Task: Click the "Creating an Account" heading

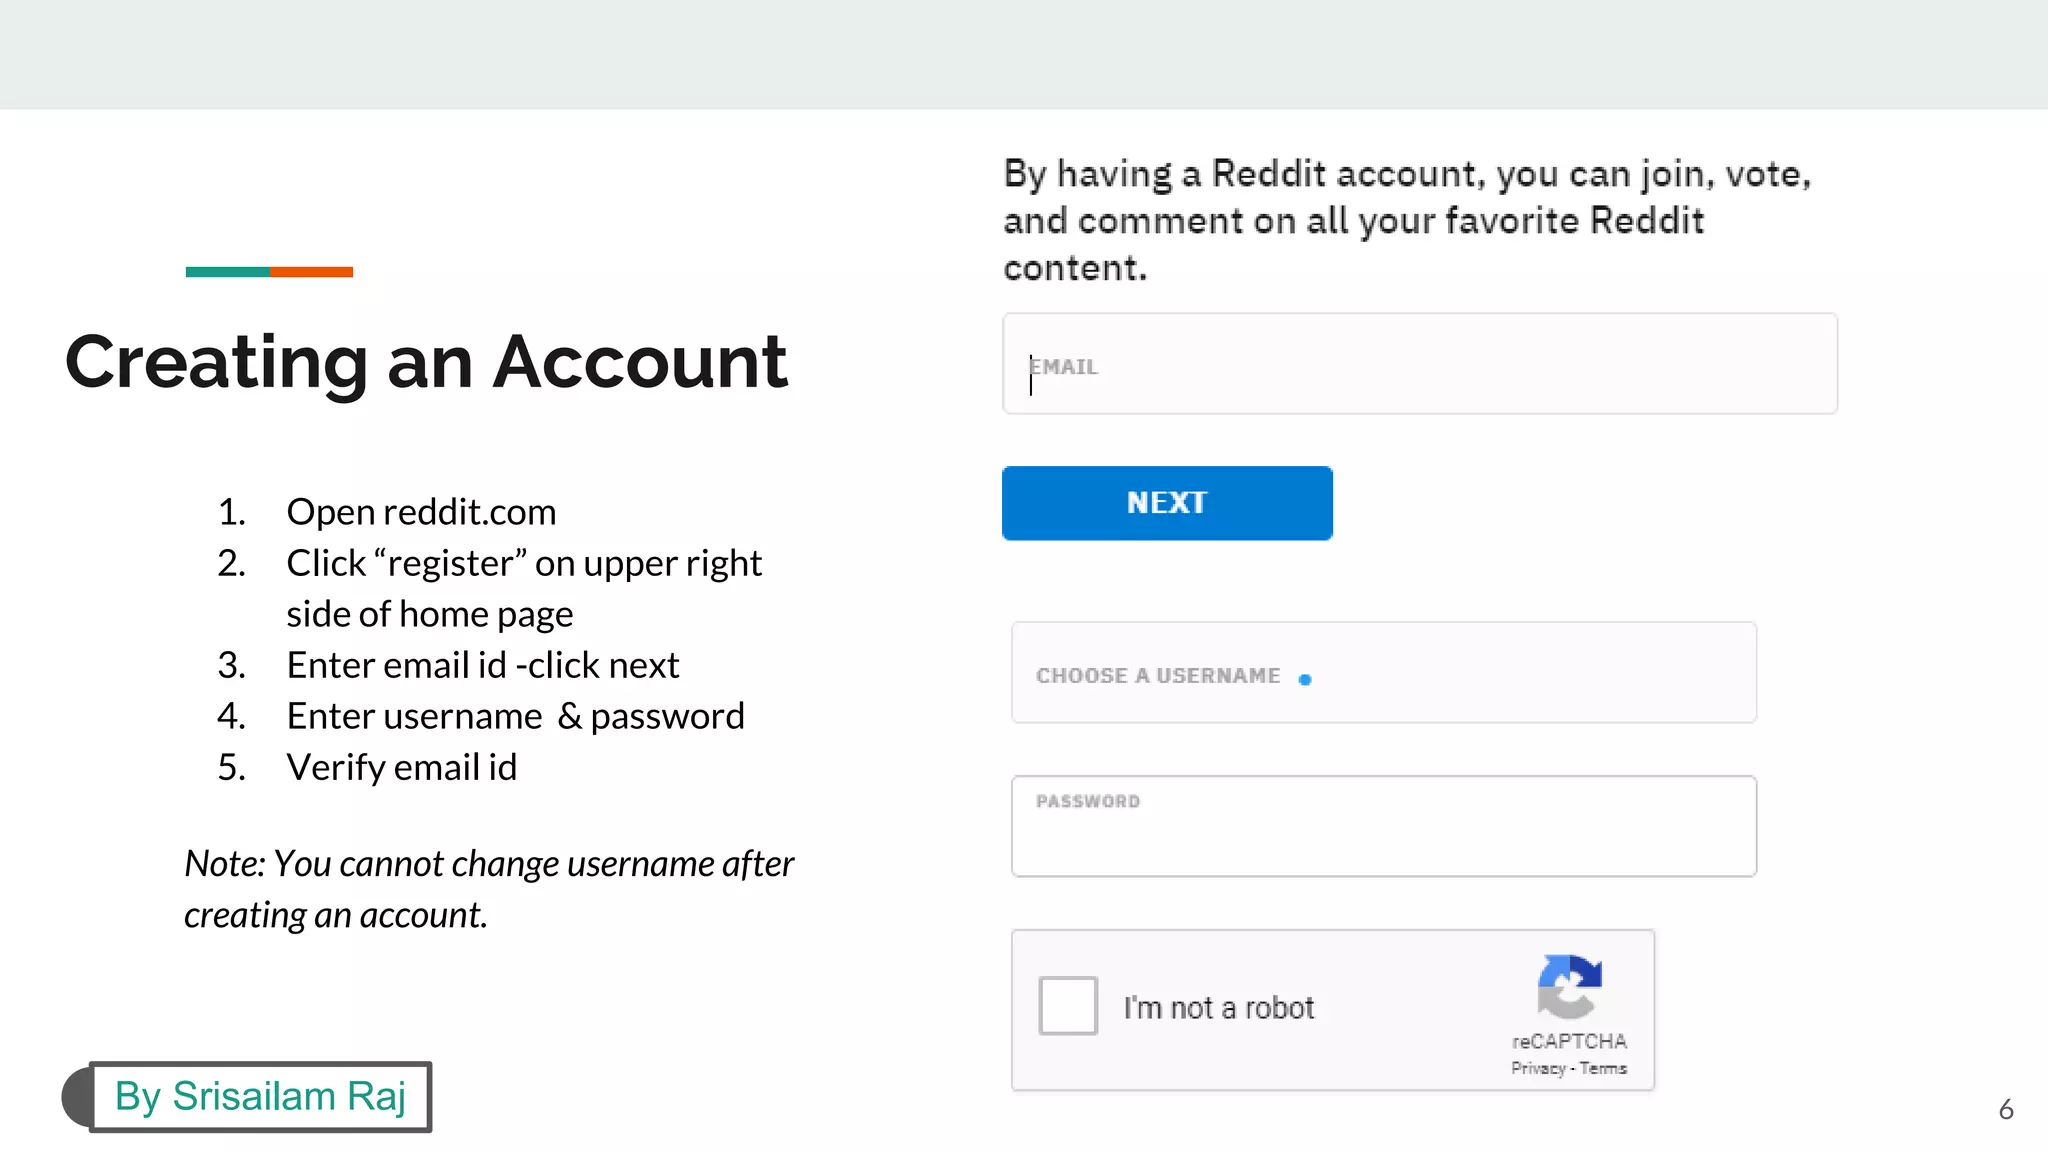Action: click(426, 362)
